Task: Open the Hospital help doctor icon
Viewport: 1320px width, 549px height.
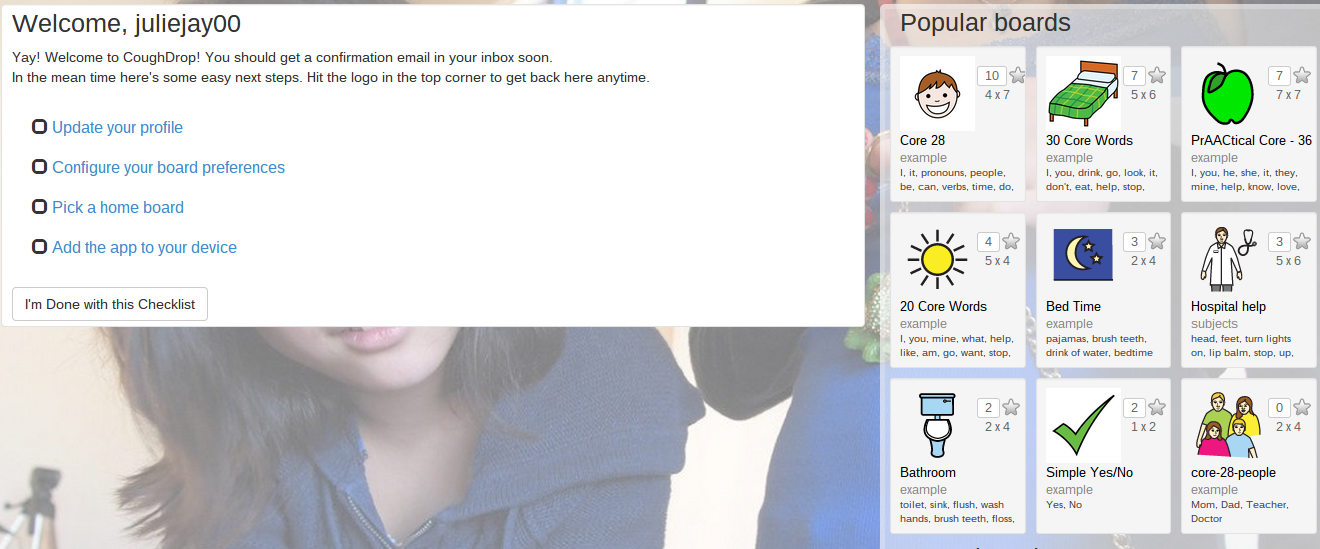Action: pos(1228,259)
